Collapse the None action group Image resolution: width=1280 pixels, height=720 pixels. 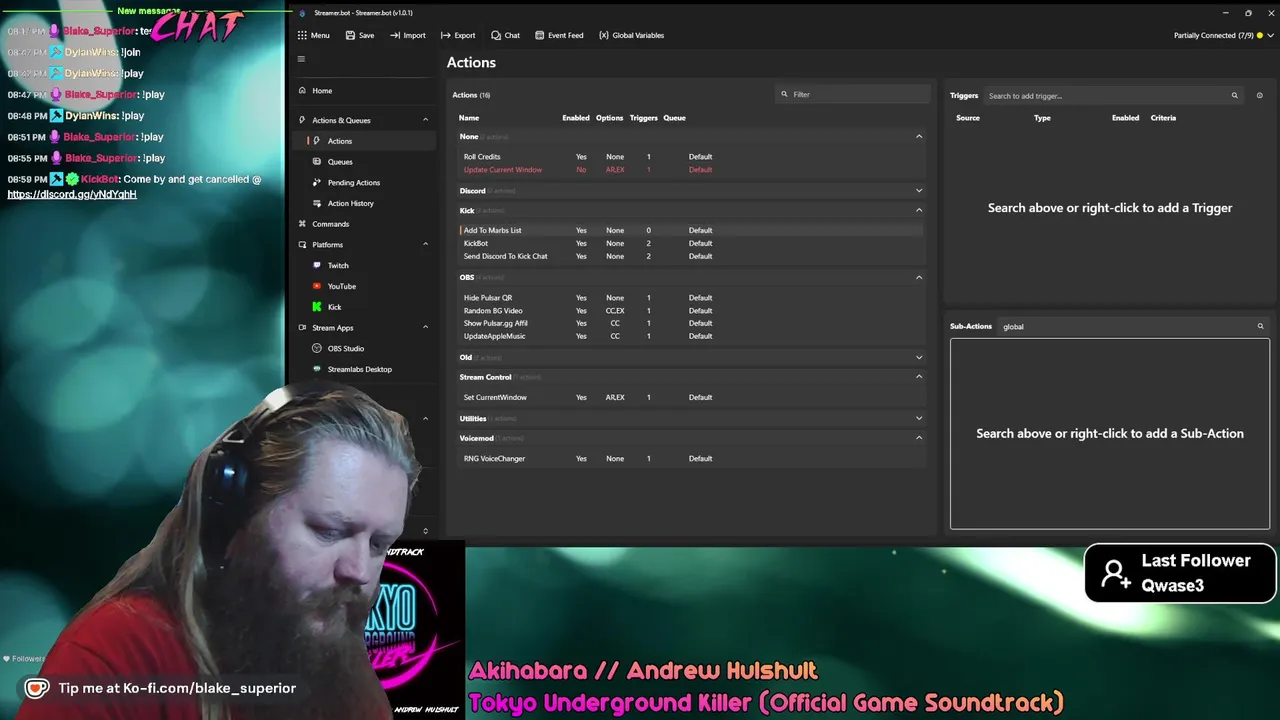pos(919,136)
